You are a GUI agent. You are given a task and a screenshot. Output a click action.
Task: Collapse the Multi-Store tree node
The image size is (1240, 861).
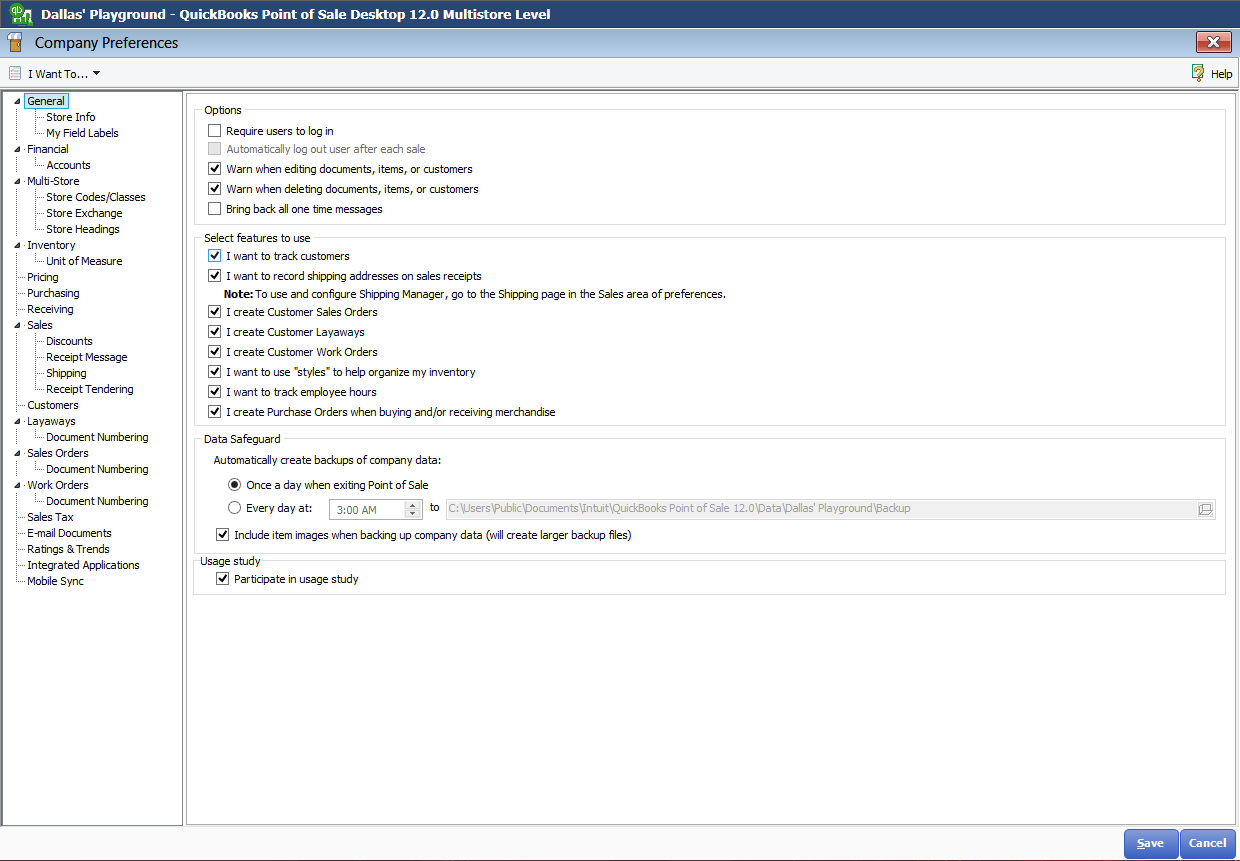pos(17,181)
